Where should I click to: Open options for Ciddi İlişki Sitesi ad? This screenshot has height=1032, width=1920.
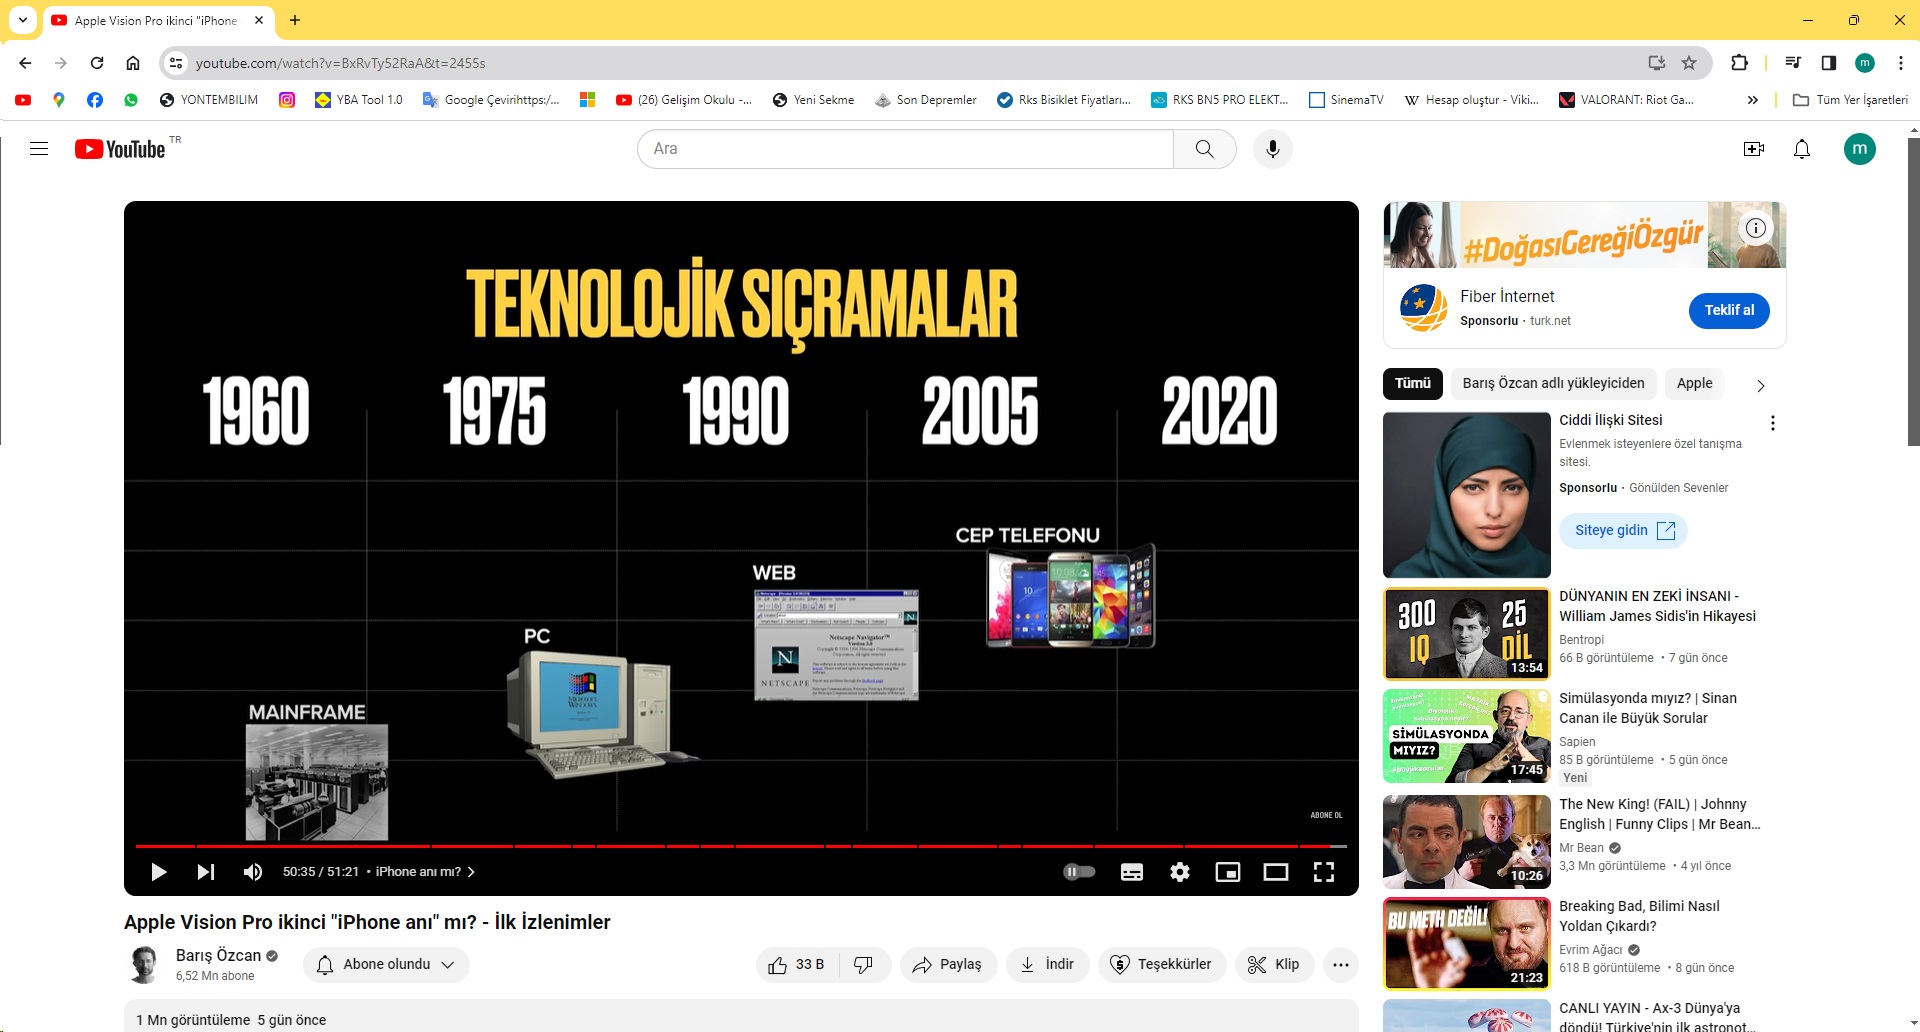tap(1772, 423)
